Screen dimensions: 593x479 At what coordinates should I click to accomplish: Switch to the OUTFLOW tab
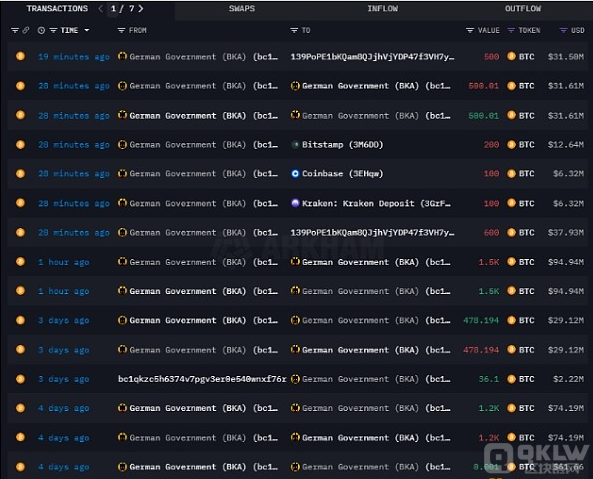point(523,8)
